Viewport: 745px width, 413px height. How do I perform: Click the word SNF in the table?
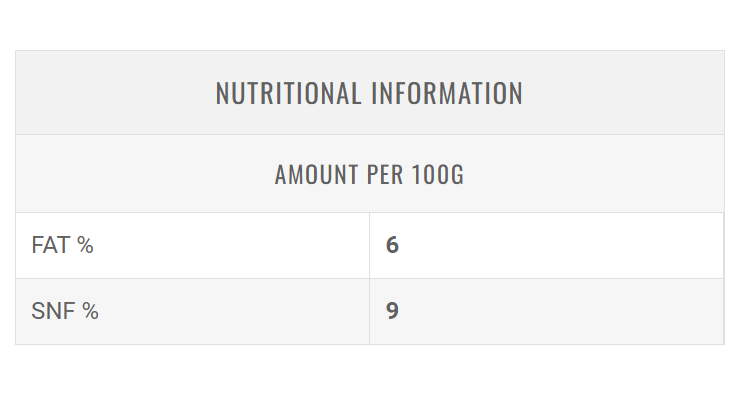tap(54, 311)
